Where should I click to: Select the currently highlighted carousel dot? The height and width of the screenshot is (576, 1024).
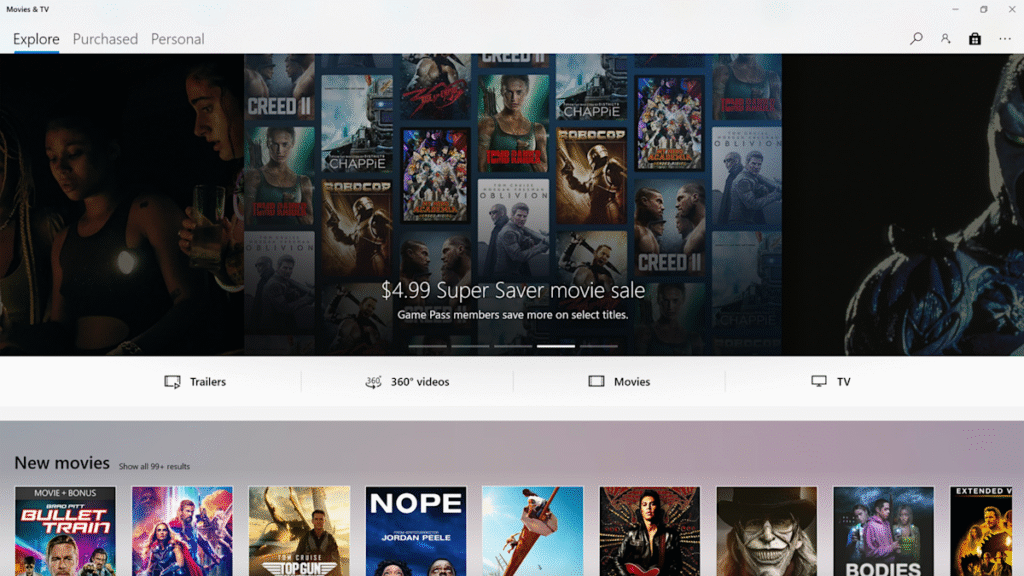556,345
